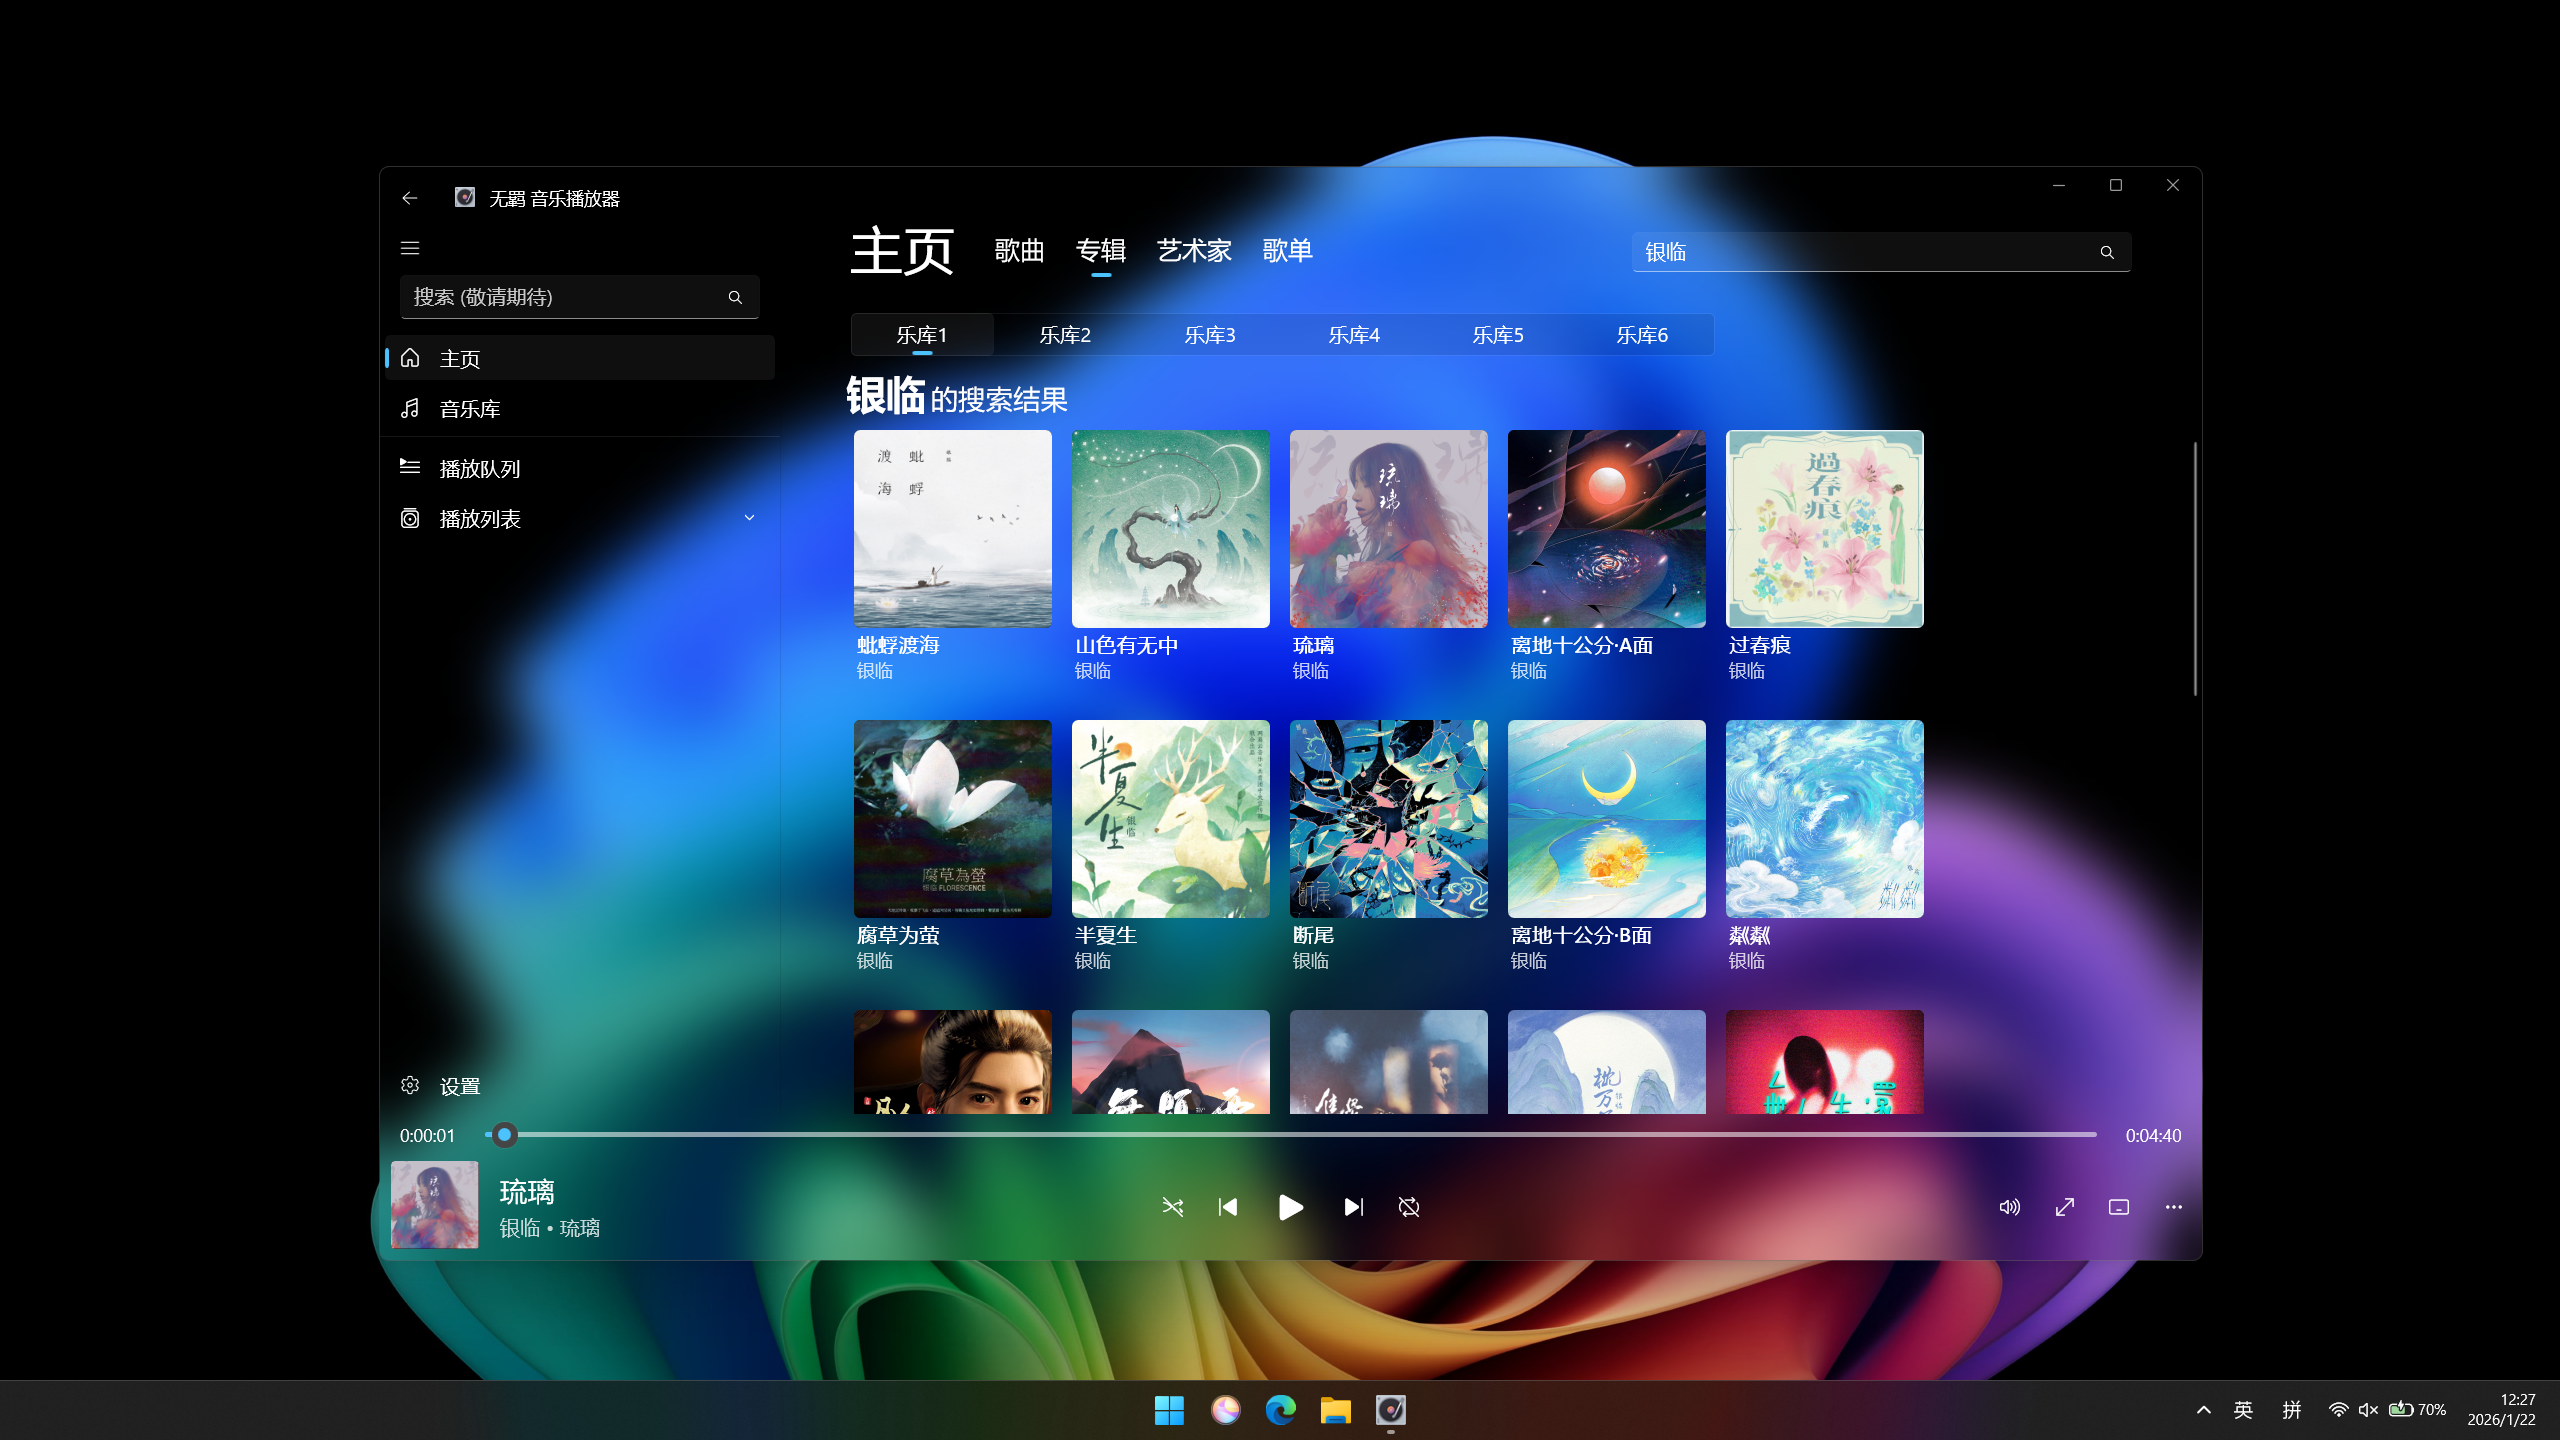This screenshot has height=1440, width=2560.
Task: Mute the volume speaker icon
Action: point(2009,1207)
